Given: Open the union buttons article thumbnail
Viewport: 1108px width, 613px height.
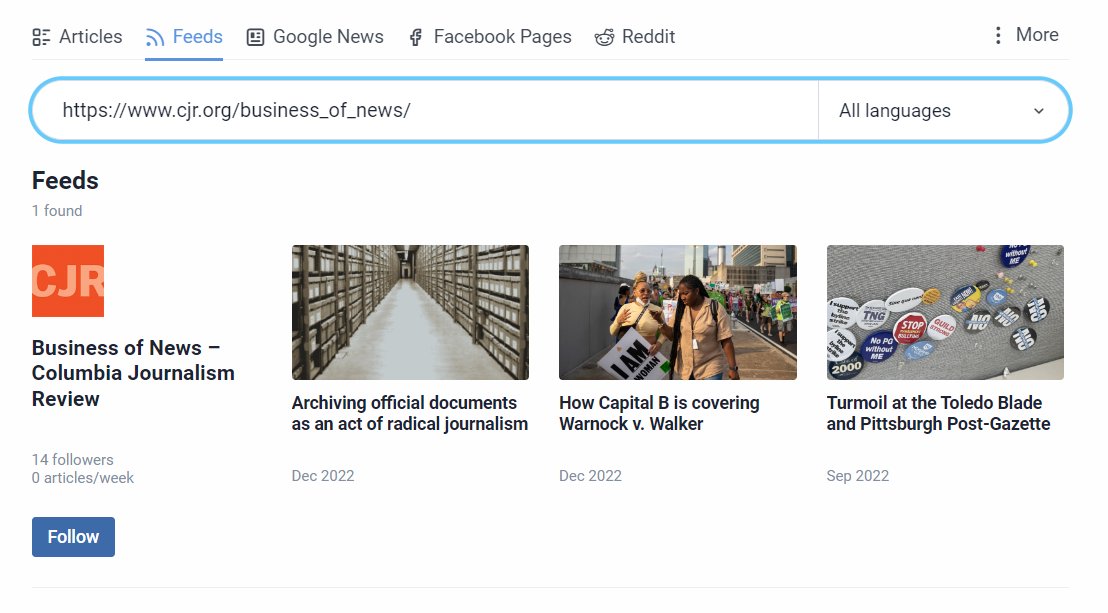Looking at the screenshot, I should pyautogui.click(x=945, y=313).
